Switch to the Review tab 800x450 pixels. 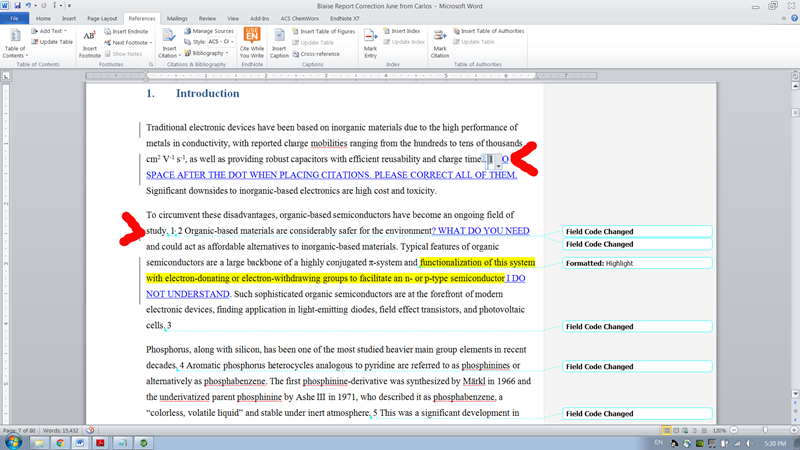point(207,18)
